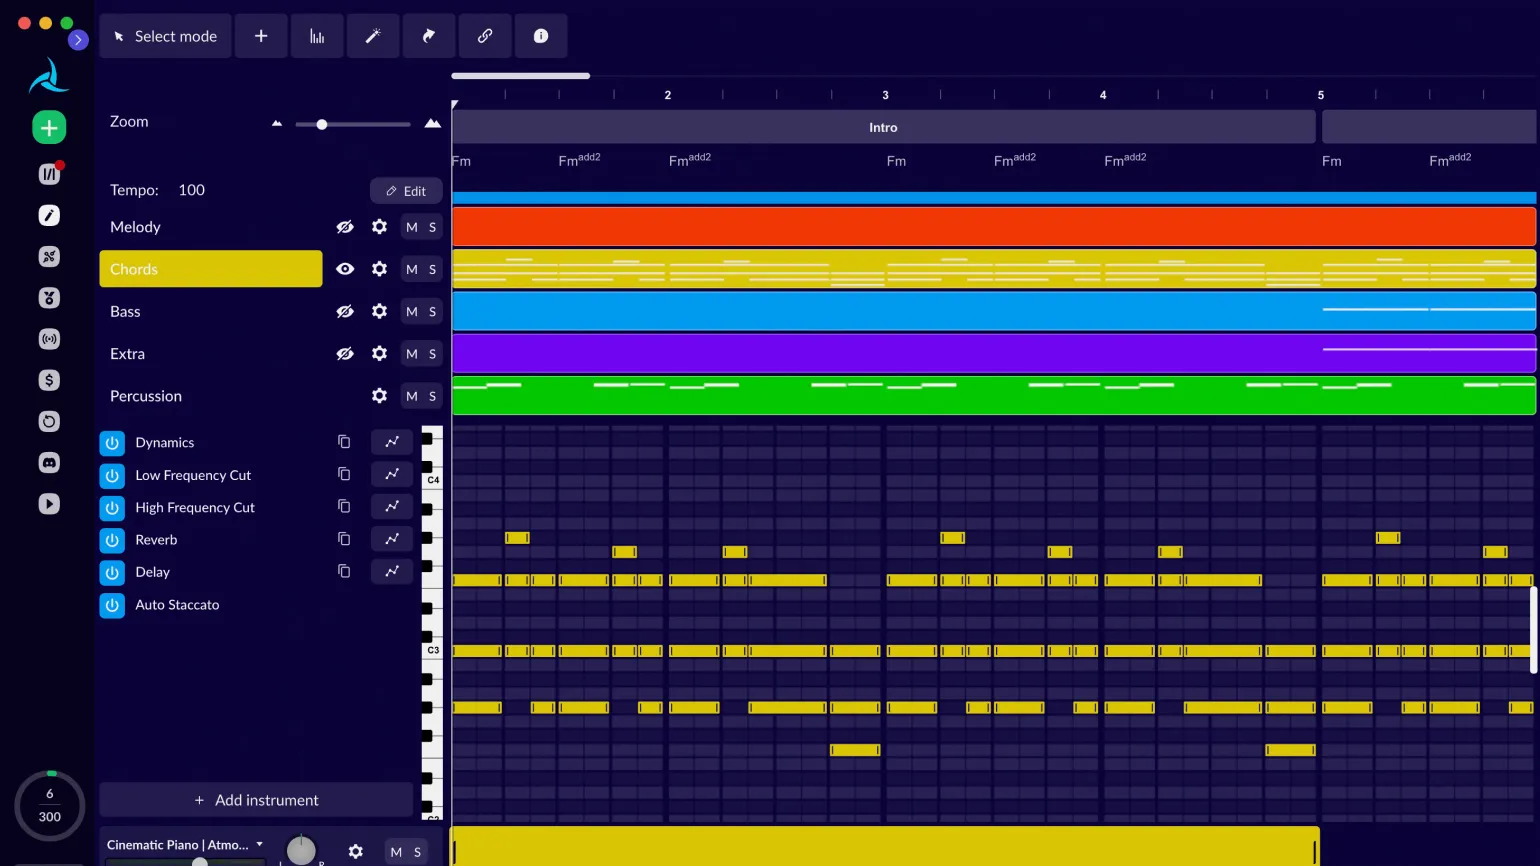The image size is (1540, 866).
Task: Expand the sidebar with the chevron arrow
Action: click(78, 40)
